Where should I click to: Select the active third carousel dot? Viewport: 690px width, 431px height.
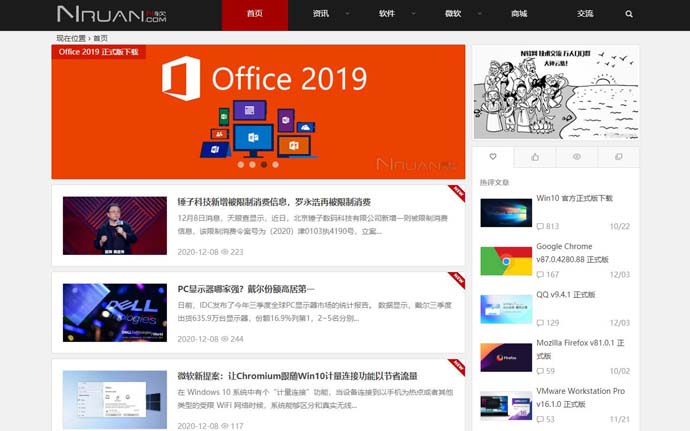click(x=264, y=165)
